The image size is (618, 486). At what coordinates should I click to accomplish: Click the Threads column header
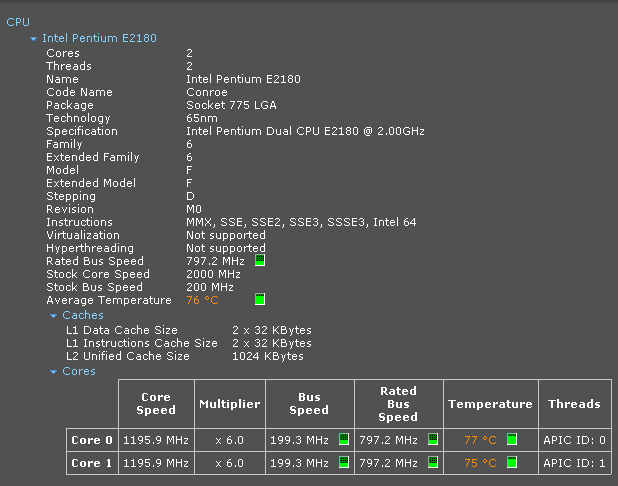tap(575, 404)
